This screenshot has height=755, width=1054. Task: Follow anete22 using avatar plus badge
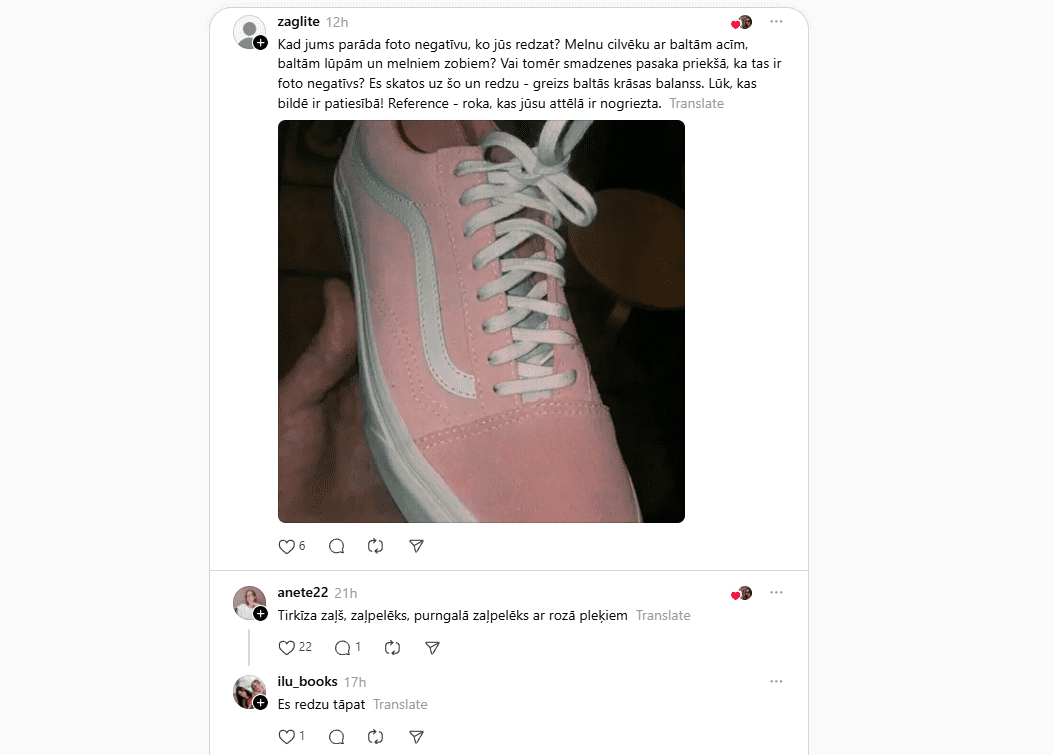point(261,614)
